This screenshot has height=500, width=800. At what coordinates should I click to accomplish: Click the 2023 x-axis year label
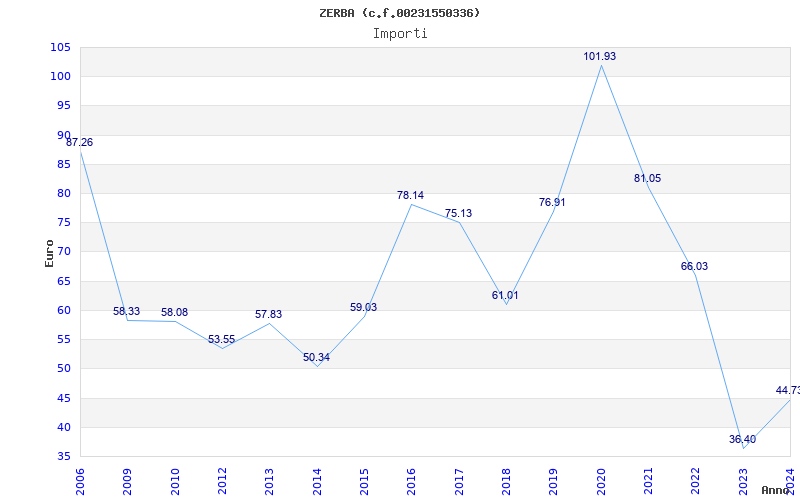tap(743, 481)
